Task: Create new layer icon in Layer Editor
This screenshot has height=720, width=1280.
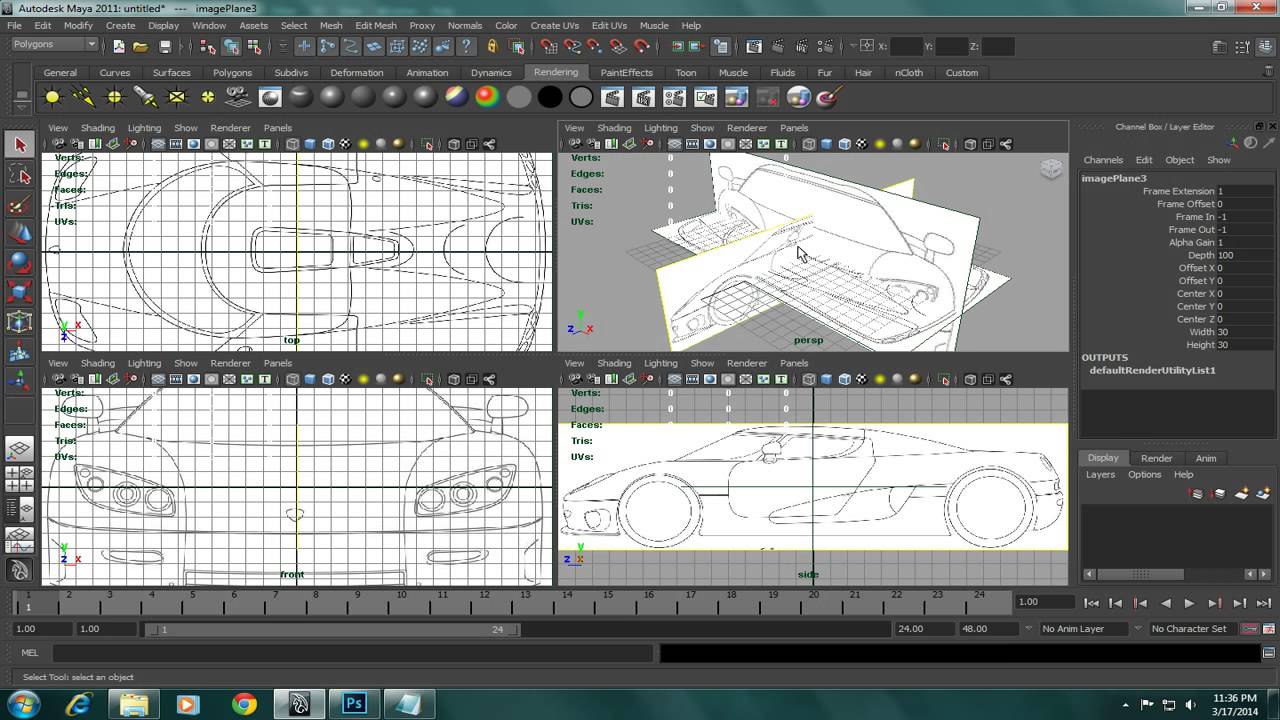Action: pos(1242,494)
